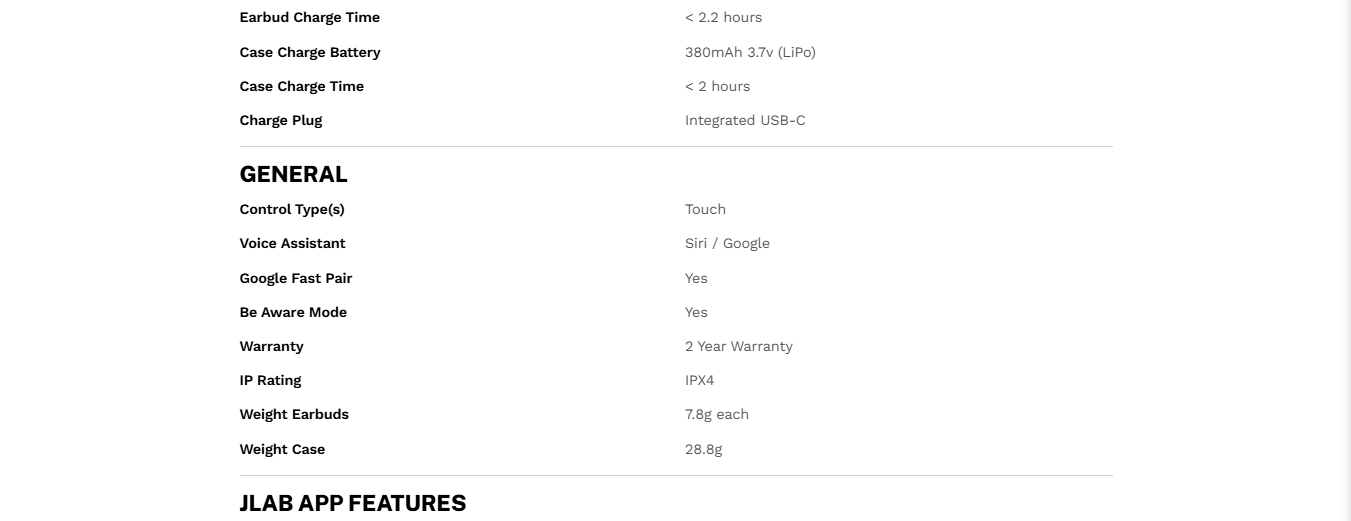Click the Control Type(s) label
The image size is (1351, 521).
click(x=291, y=209)
